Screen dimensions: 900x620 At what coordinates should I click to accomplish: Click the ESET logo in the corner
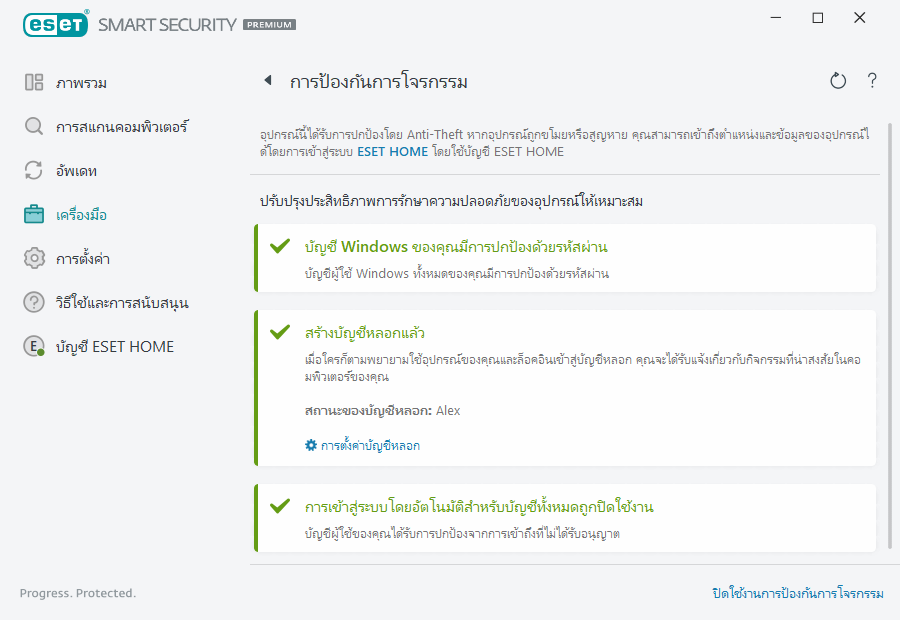coord(55,23)
